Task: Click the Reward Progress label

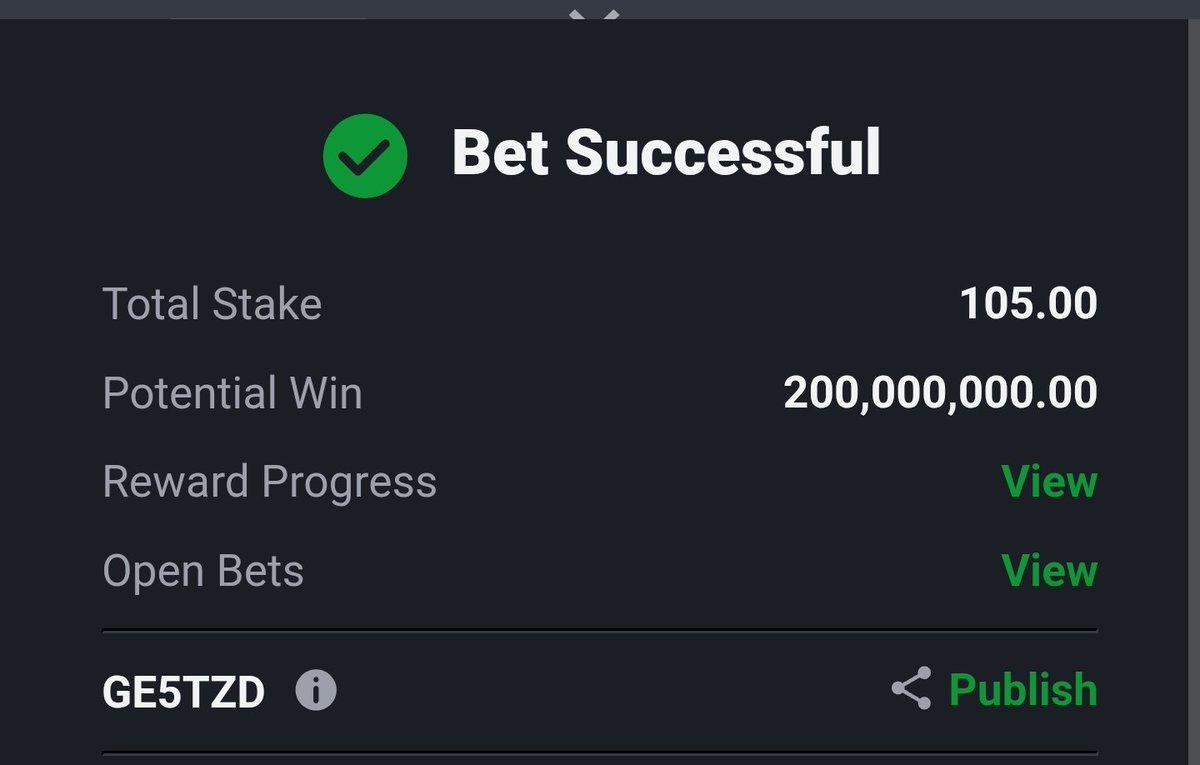Action: pyautogui.click(x=269, y=482)
